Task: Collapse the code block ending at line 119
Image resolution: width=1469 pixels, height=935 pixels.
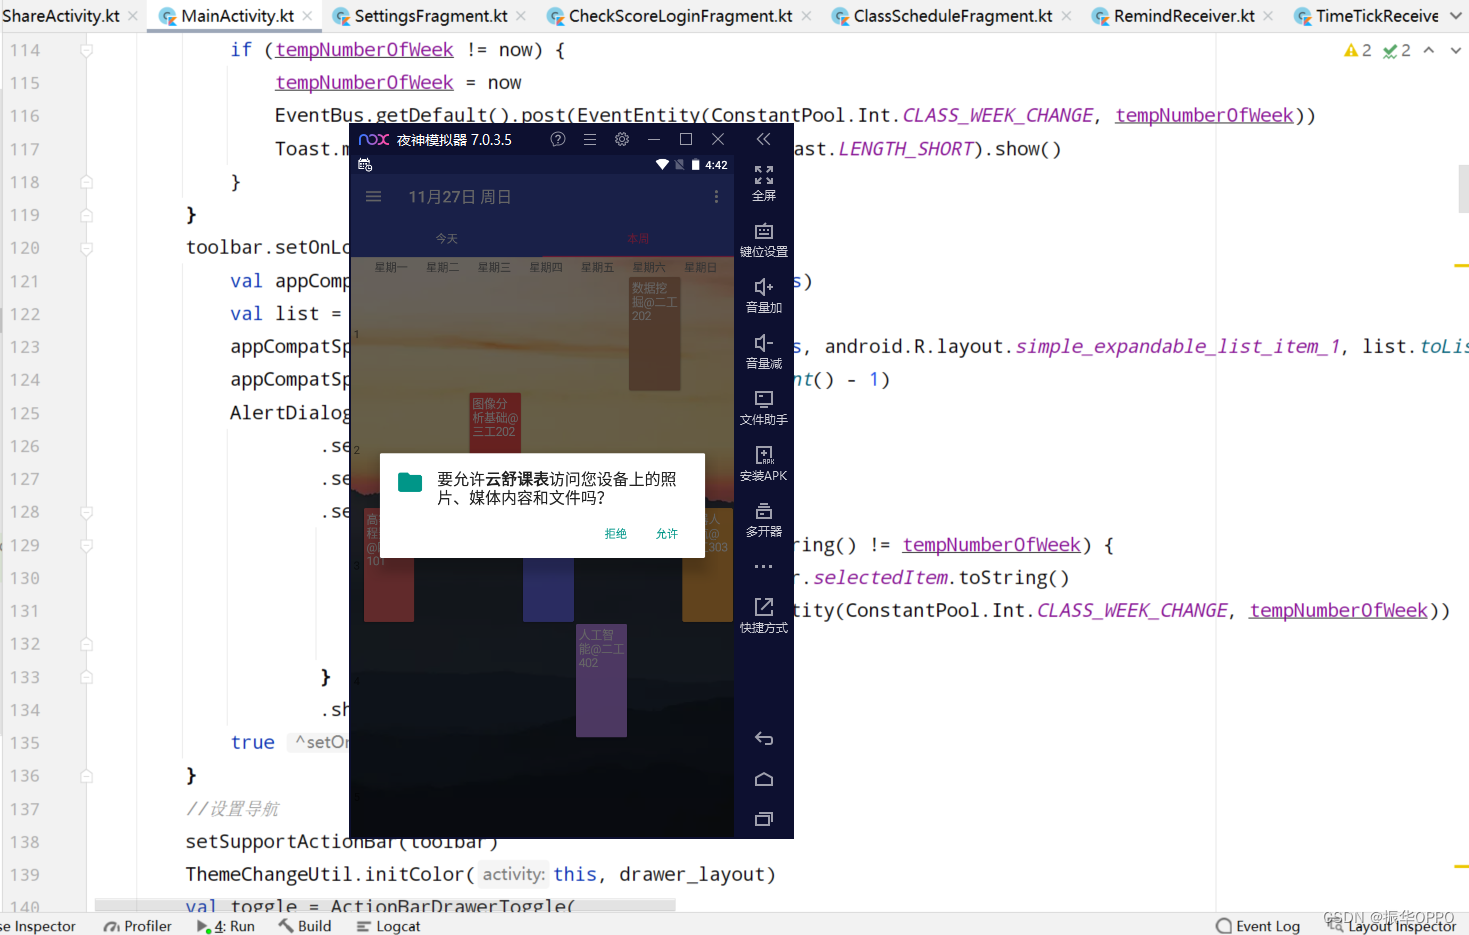Action: [x=87, y=215]
